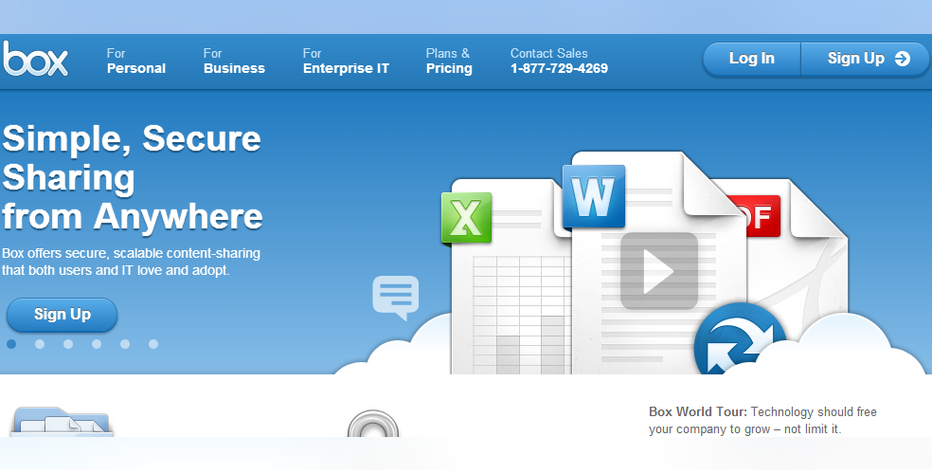Click the Simple, Secure Sharing headline
The image size is (932, 470).
132,177
